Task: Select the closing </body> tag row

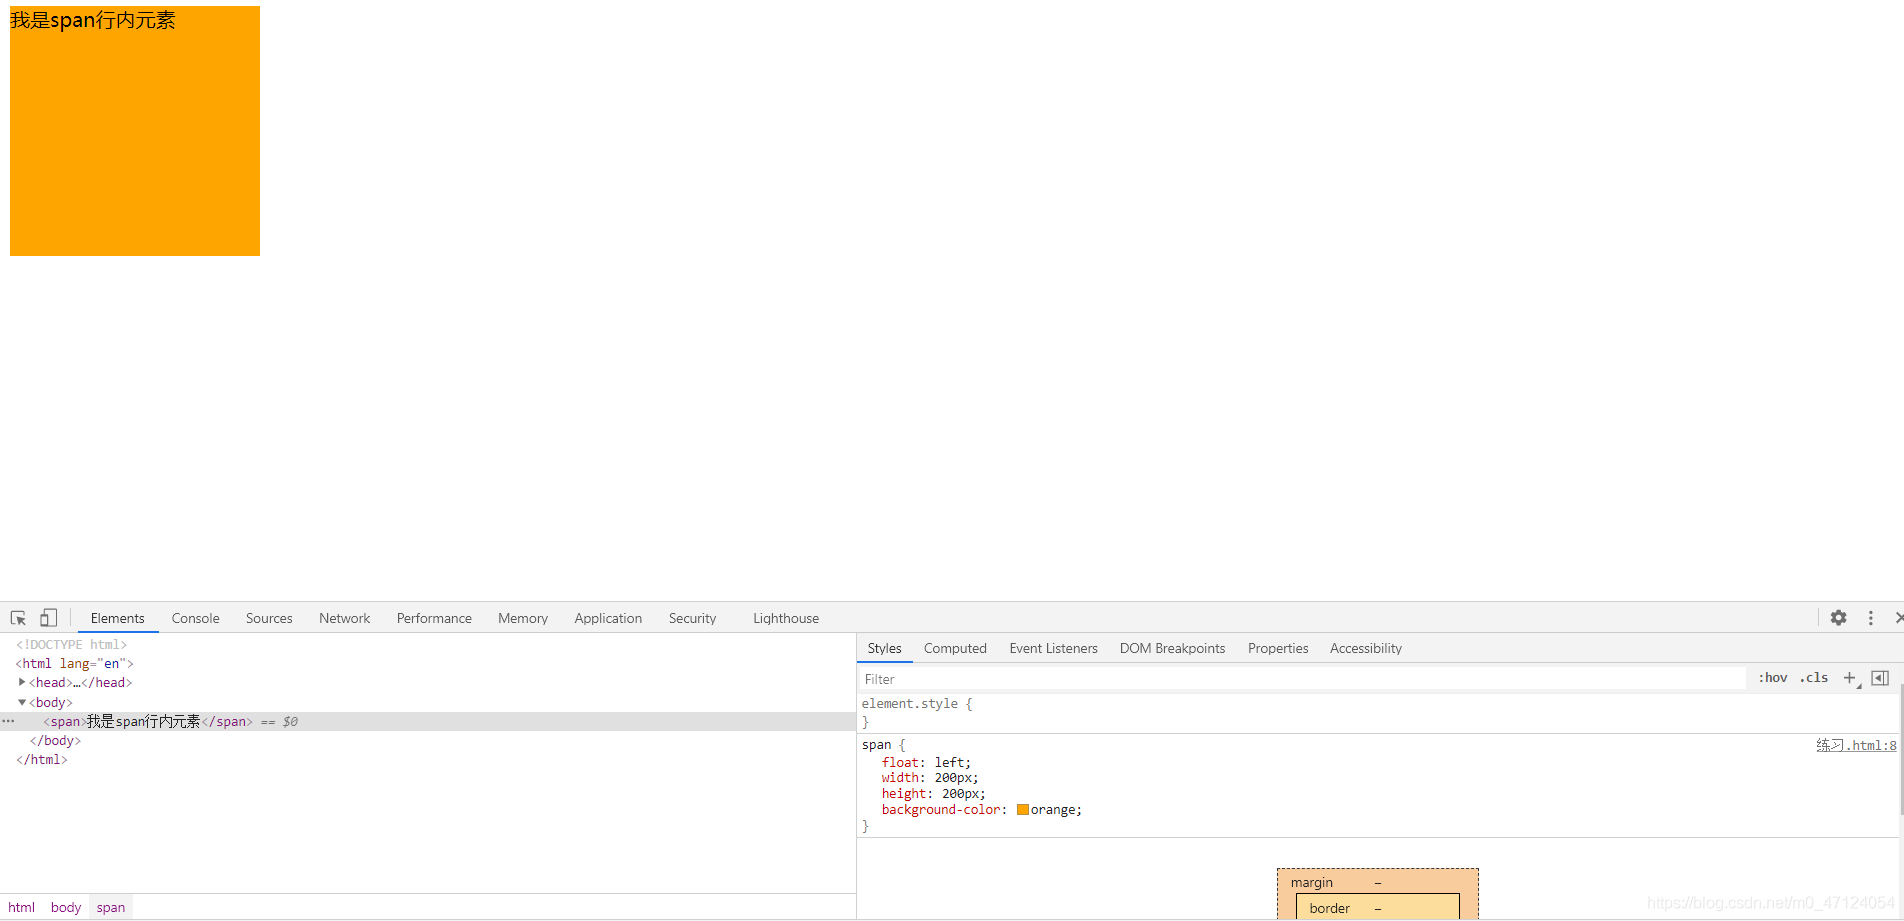Action: click(x=55, y=740)
